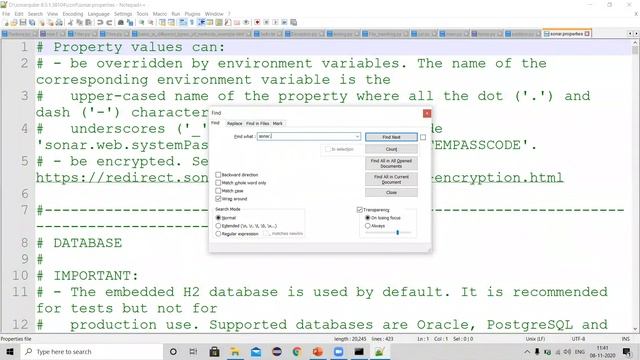Click the Zoom Out toolbar icon
This screenshot has width=640, height=360.
point(151,22)
